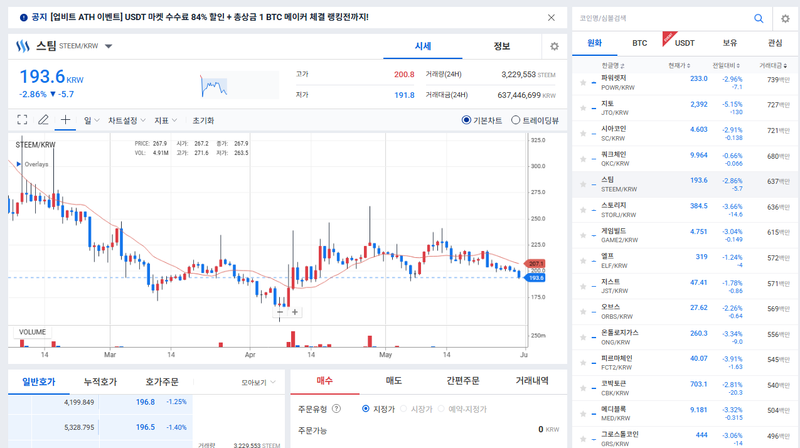Zoom in chart with plus button

295,312
